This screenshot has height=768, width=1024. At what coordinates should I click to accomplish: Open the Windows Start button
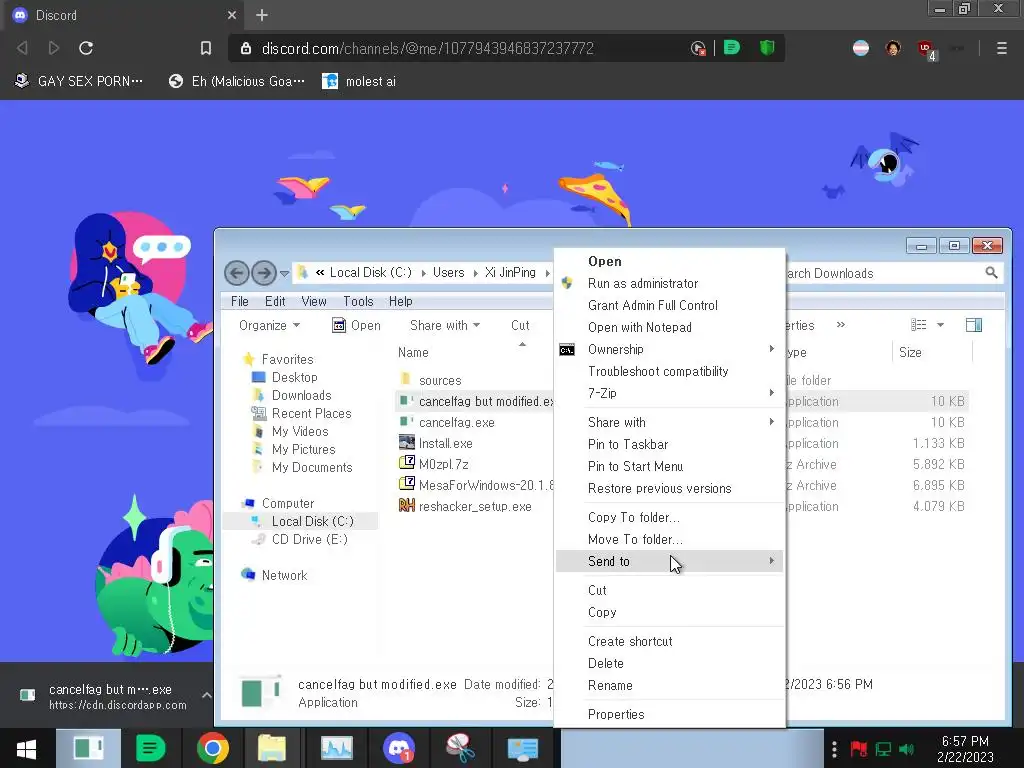[x=27, y=748]
